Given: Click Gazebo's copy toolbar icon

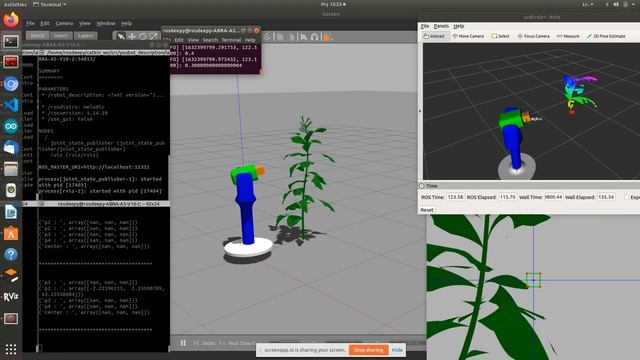Looking at the screenshot, I should point(280,37).
